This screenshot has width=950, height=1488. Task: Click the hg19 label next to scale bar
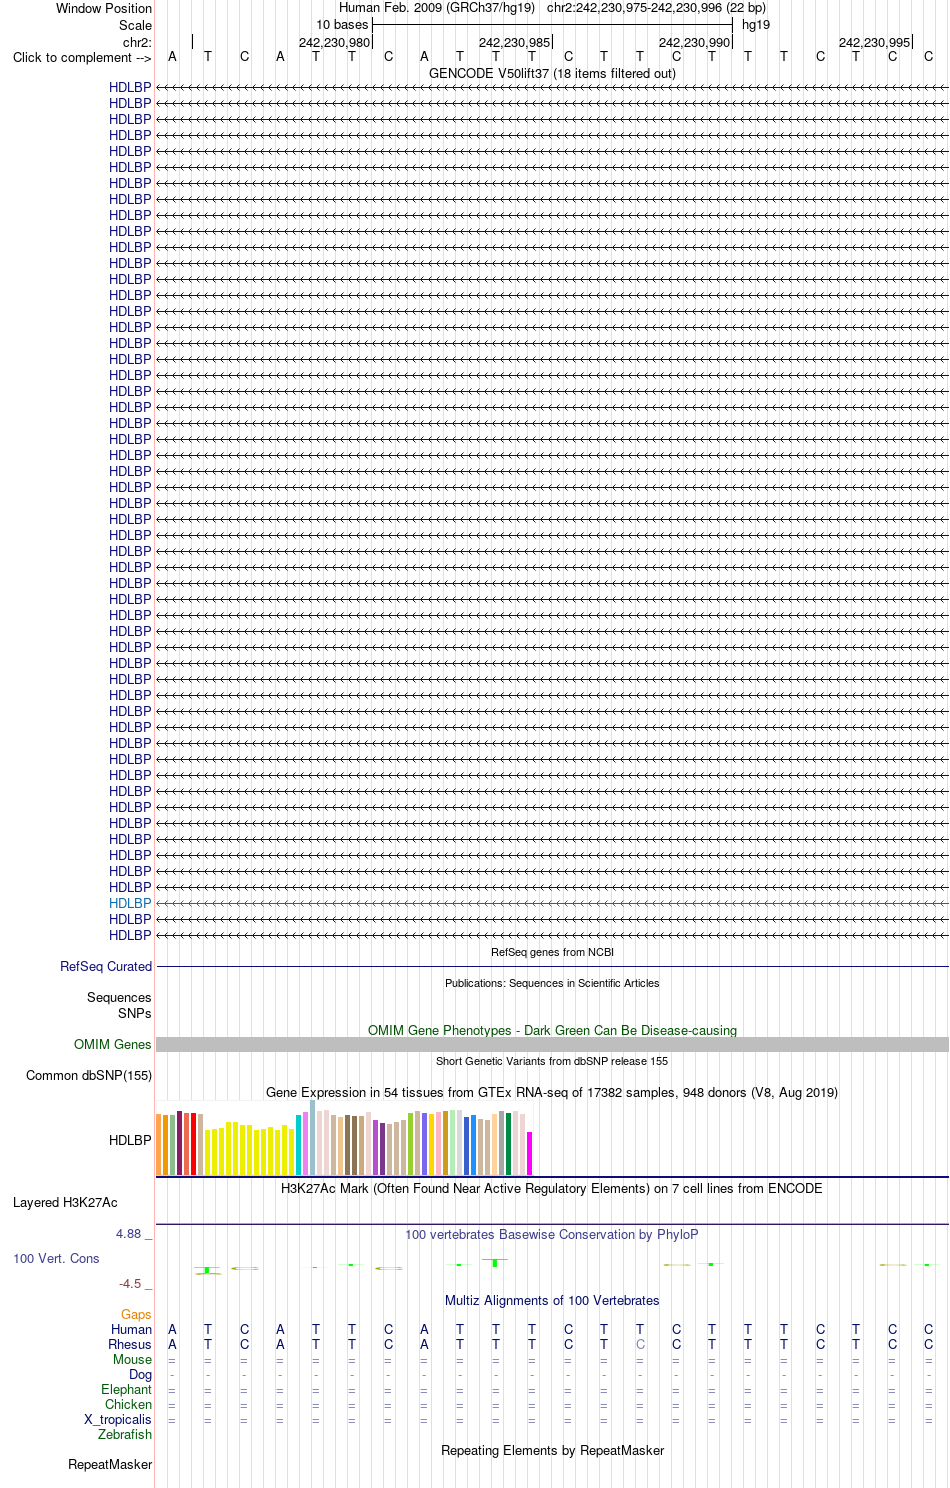click(x=756, y=25)
